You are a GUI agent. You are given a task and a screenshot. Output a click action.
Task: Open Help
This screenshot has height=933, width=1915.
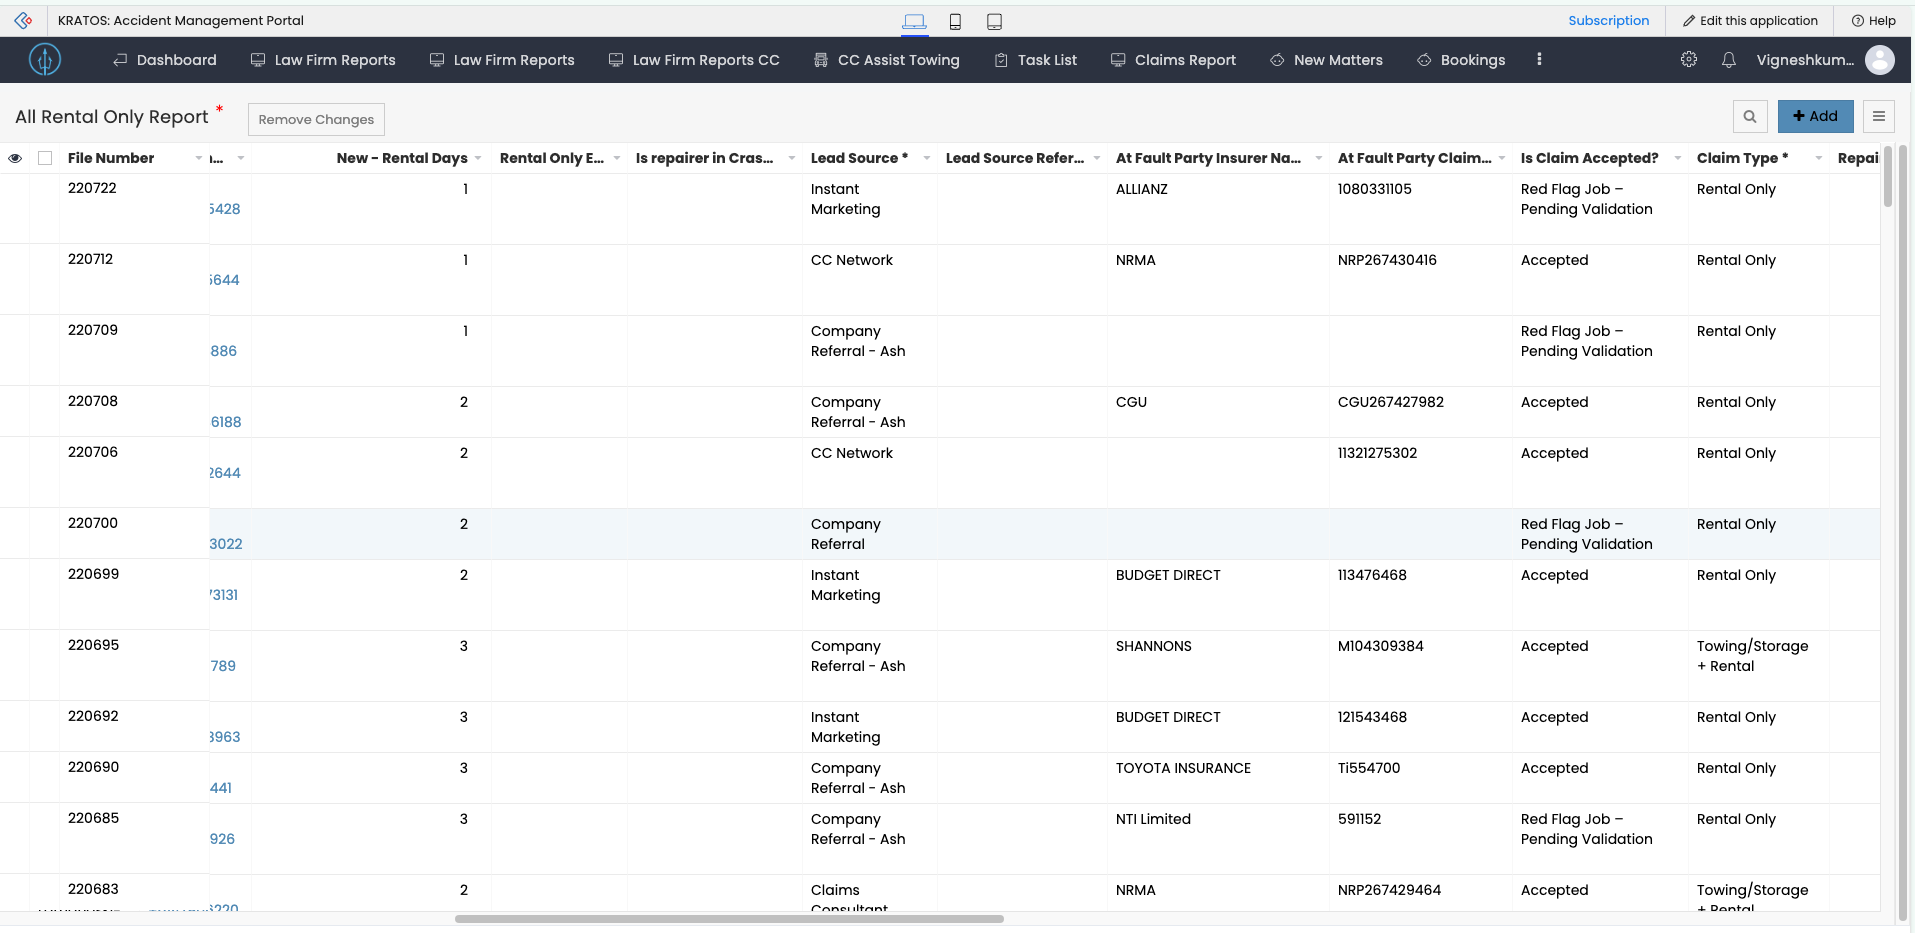pos(1874,21)
